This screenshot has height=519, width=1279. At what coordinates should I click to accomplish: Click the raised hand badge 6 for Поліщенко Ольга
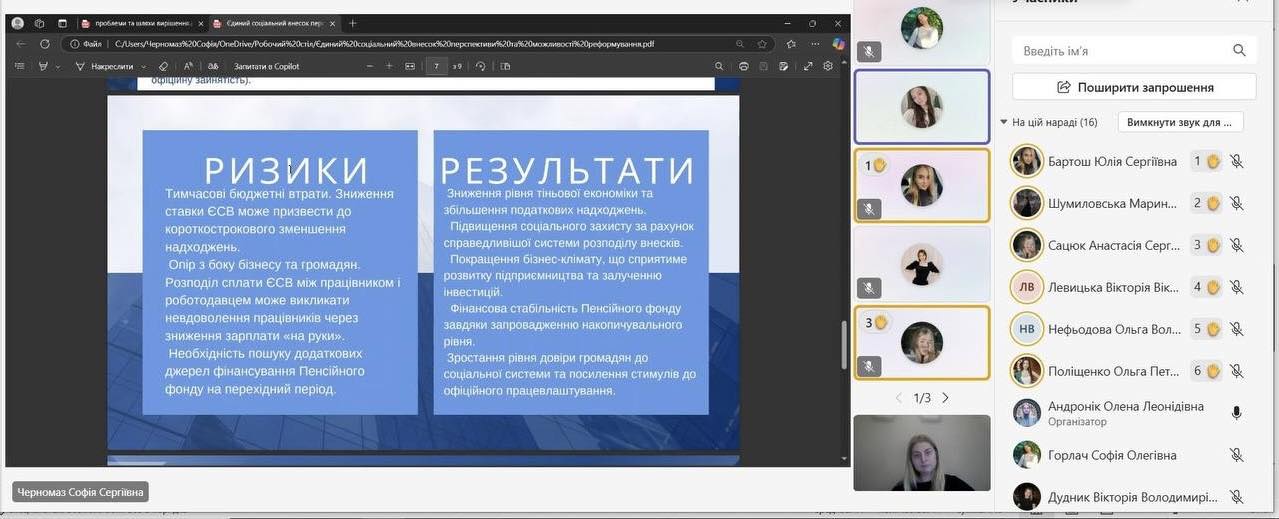coord(1207,371)
